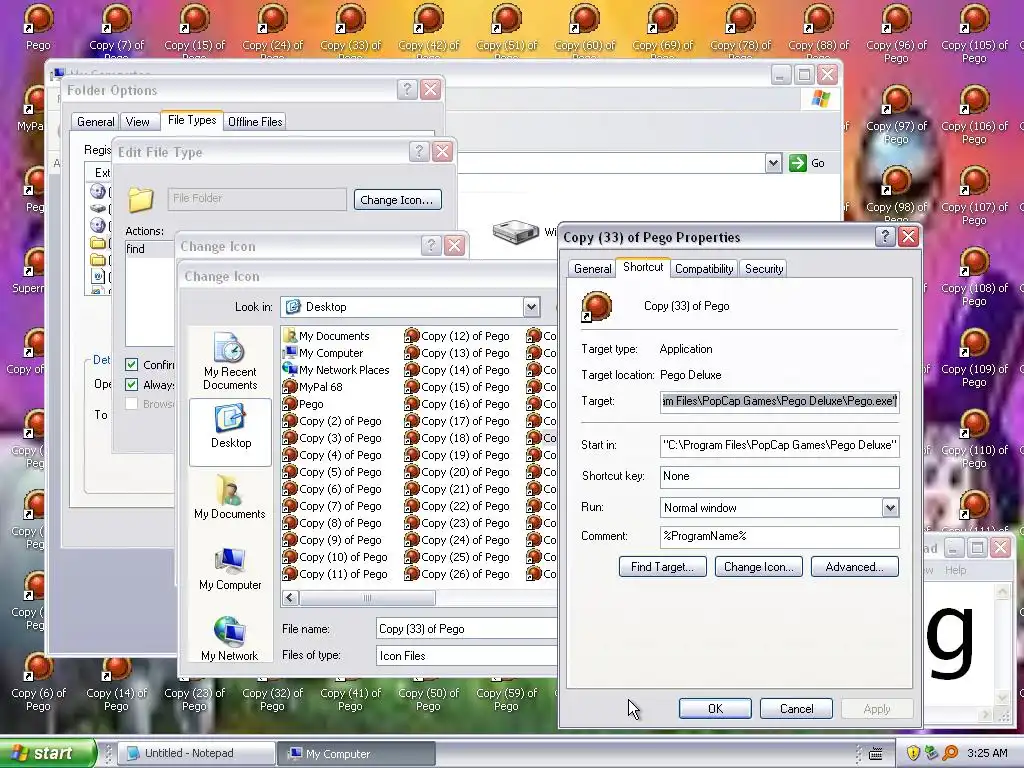Select the Copy (50) of Pego desktop icon
The height and width of the screenshot is (768, 1024).
pos(428,694)
